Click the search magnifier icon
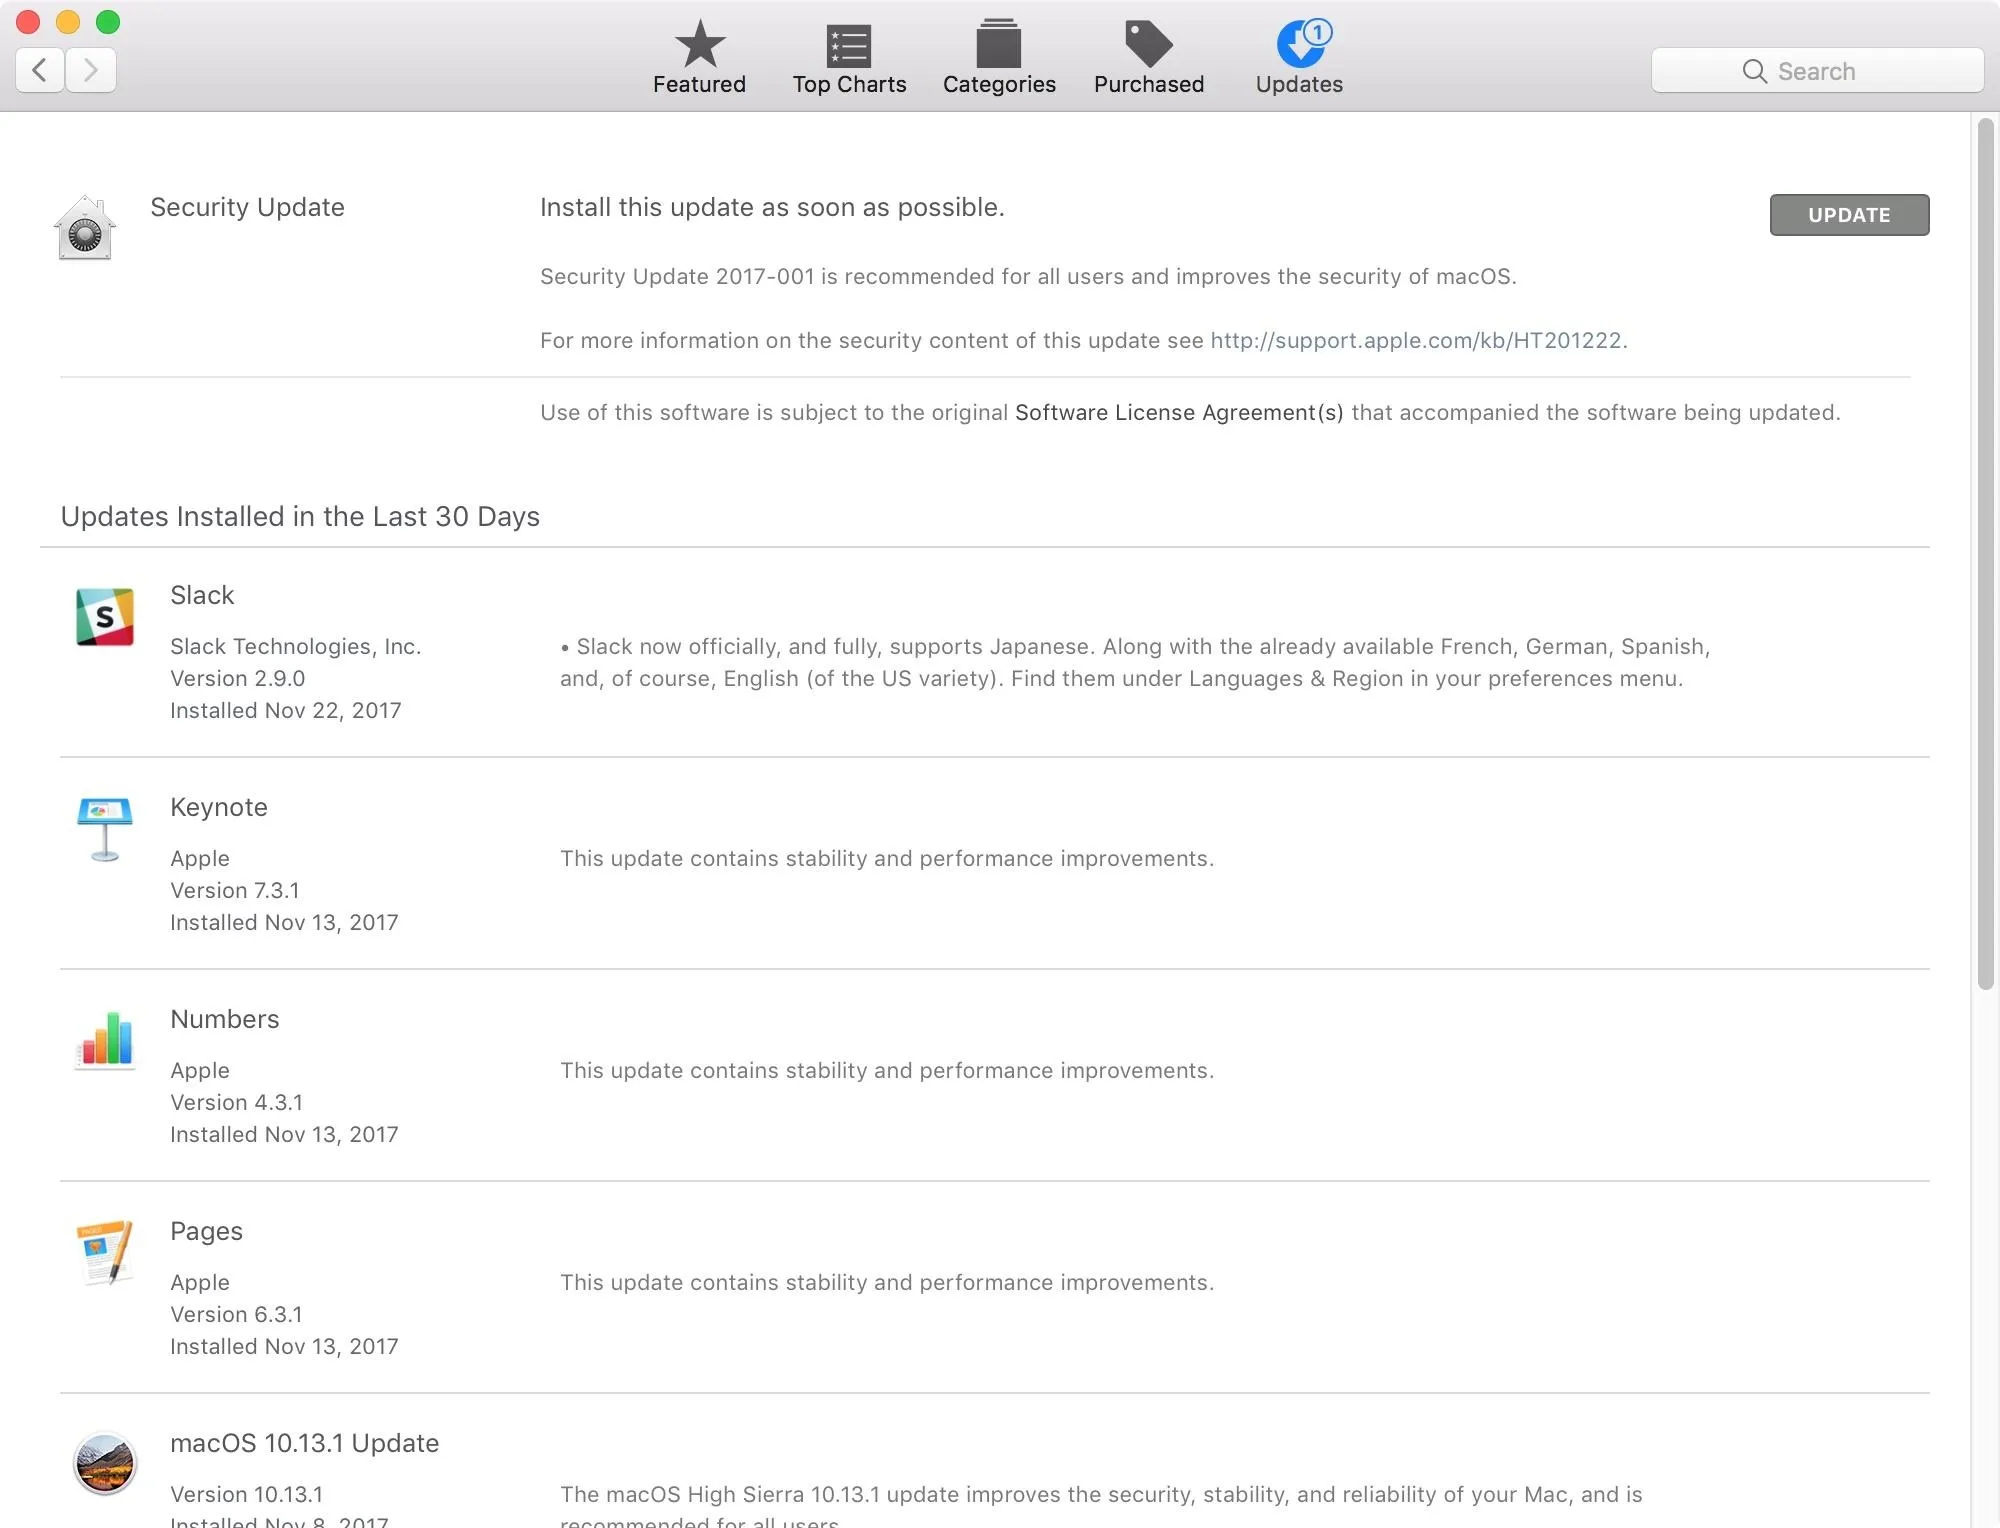Viewport: 2000px width, 1528px height. pos(1754,71)
